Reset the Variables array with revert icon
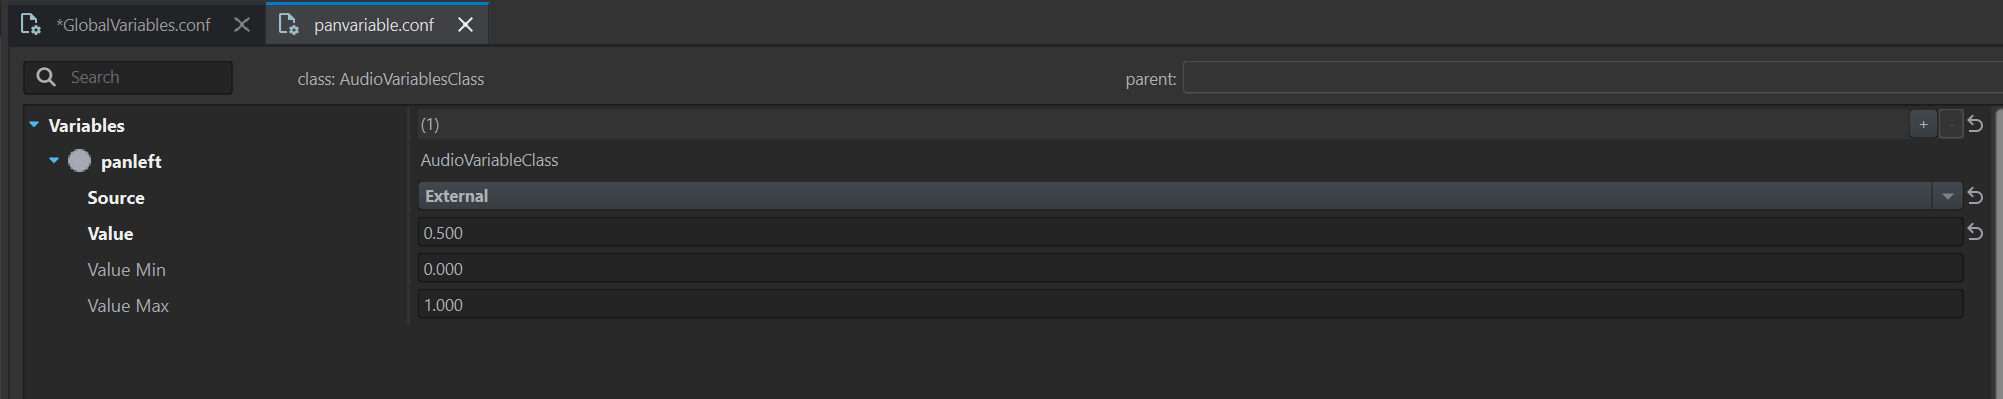This screenshot has width=2003, height=399. tap(1975, 125)
